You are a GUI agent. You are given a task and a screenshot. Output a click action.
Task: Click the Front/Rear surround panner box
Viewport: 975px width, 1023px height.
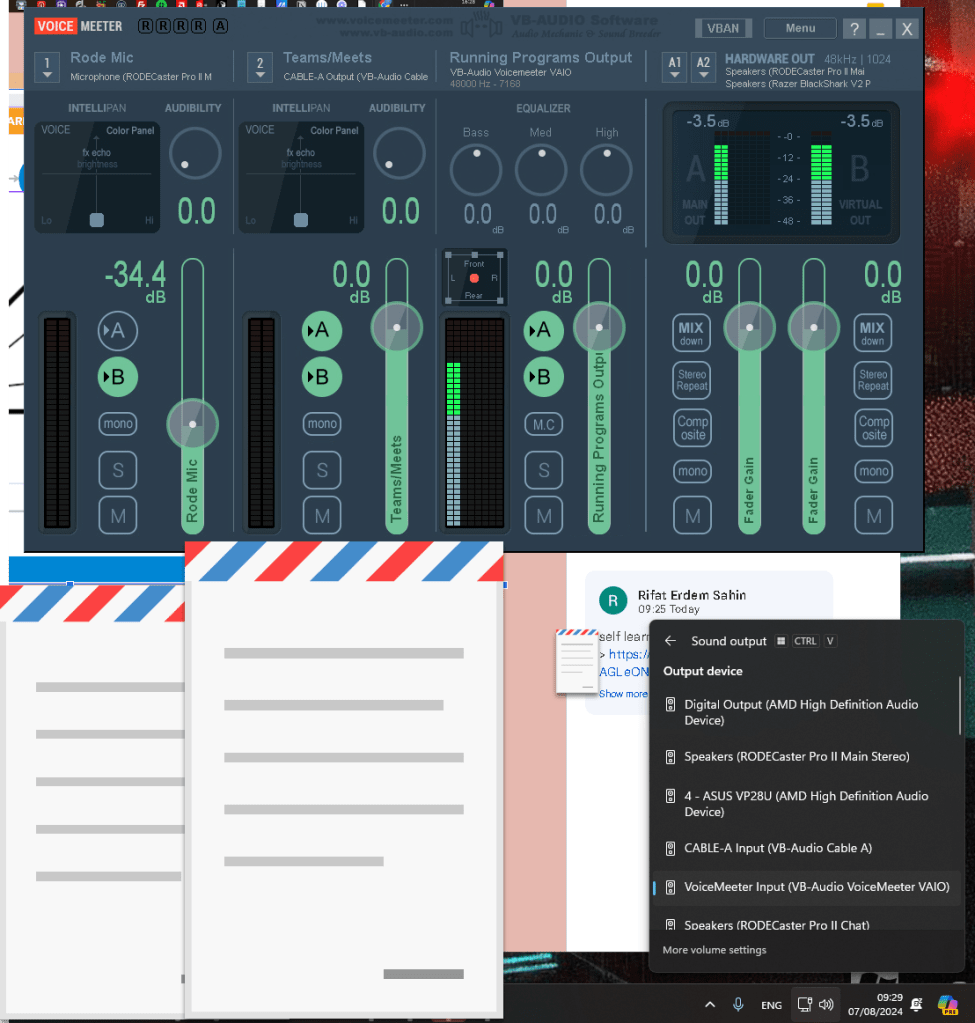point(474,278)
